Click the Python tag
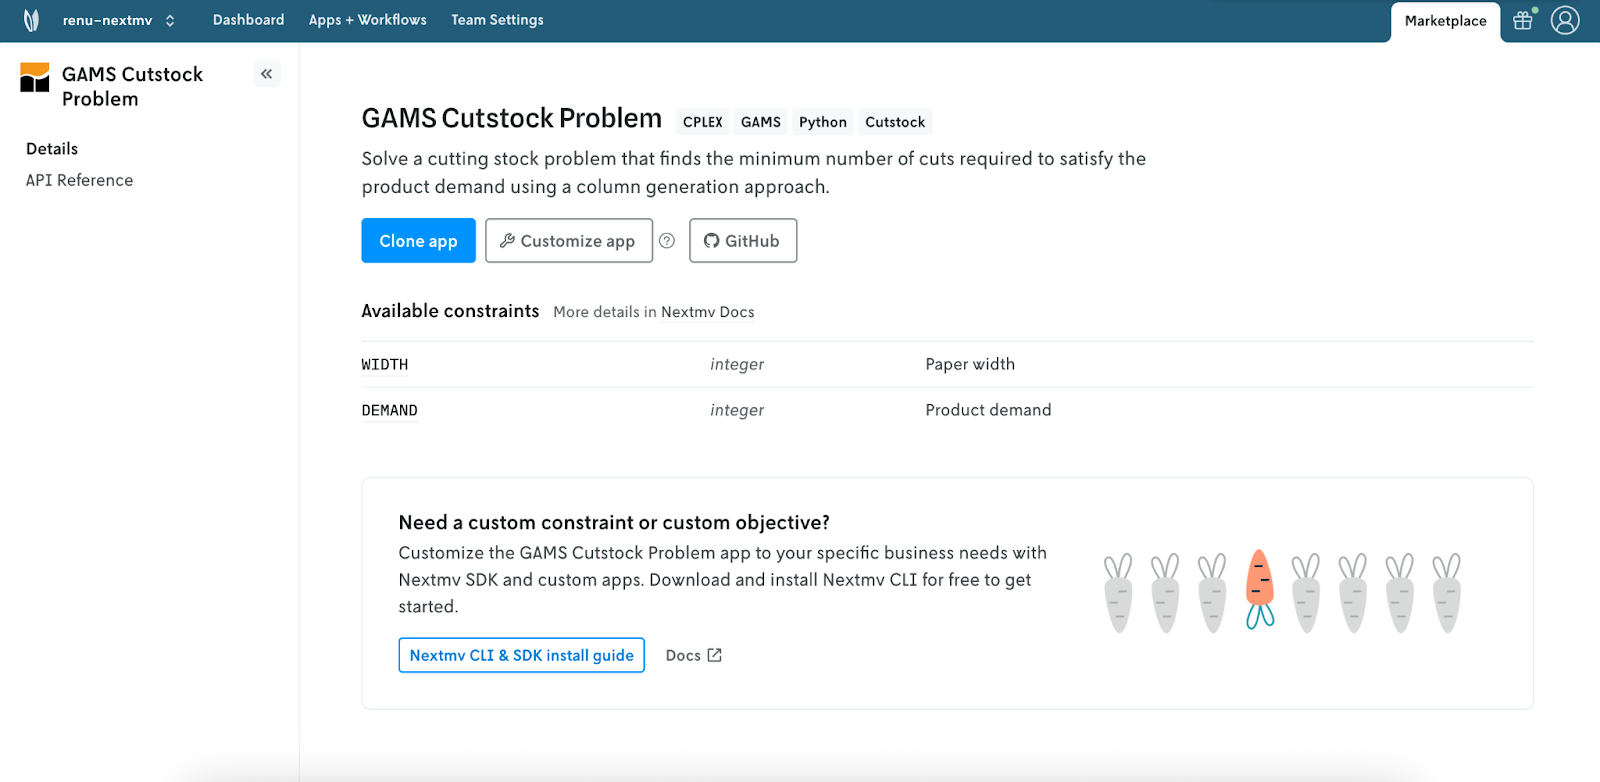 tap(823, 122)
